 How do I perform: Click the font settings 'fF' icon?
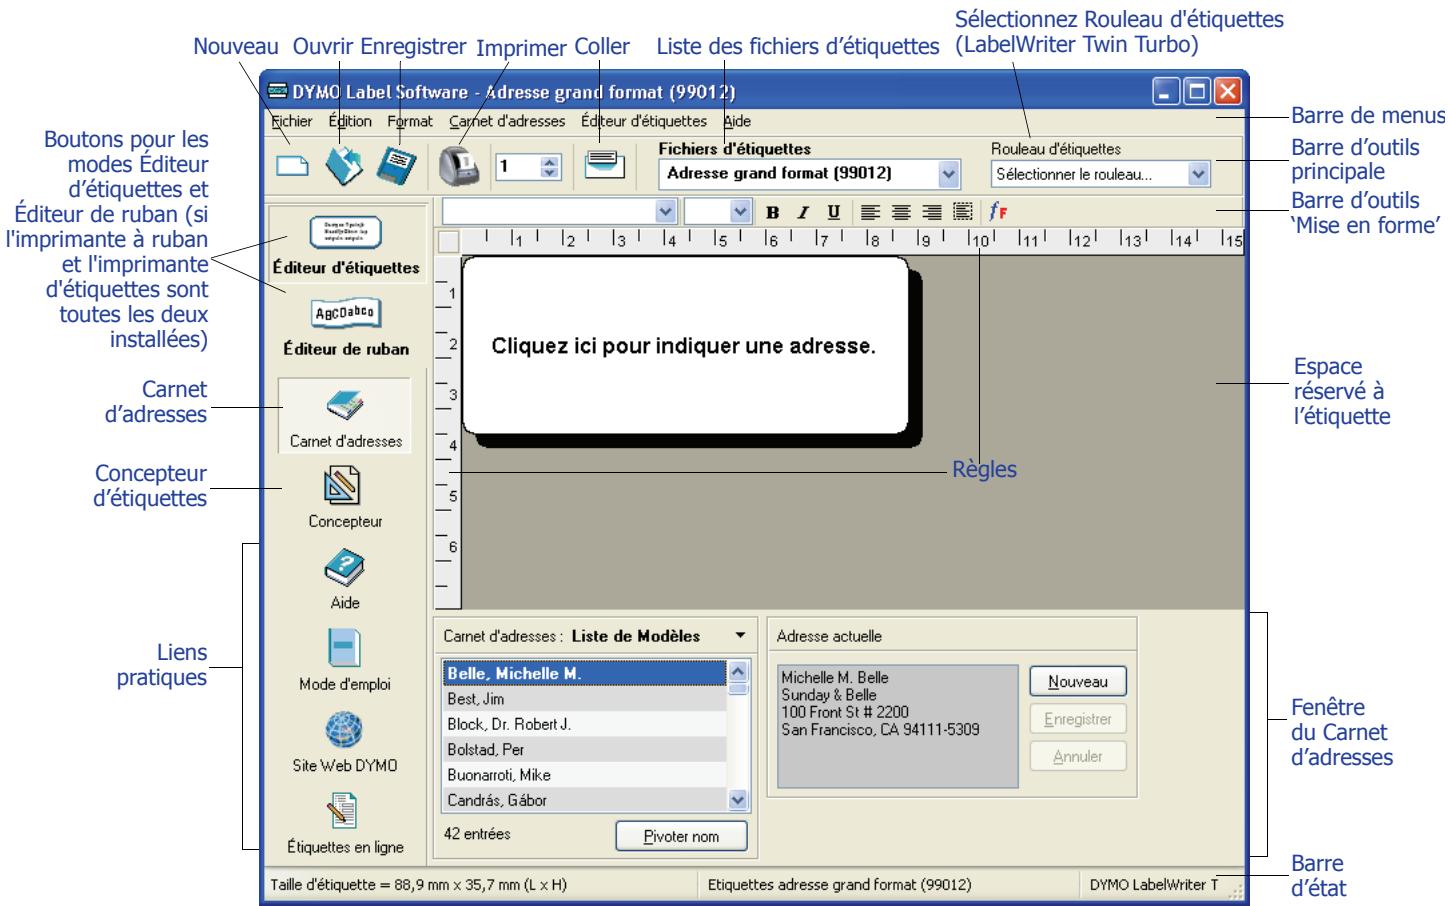coord(998,212)
